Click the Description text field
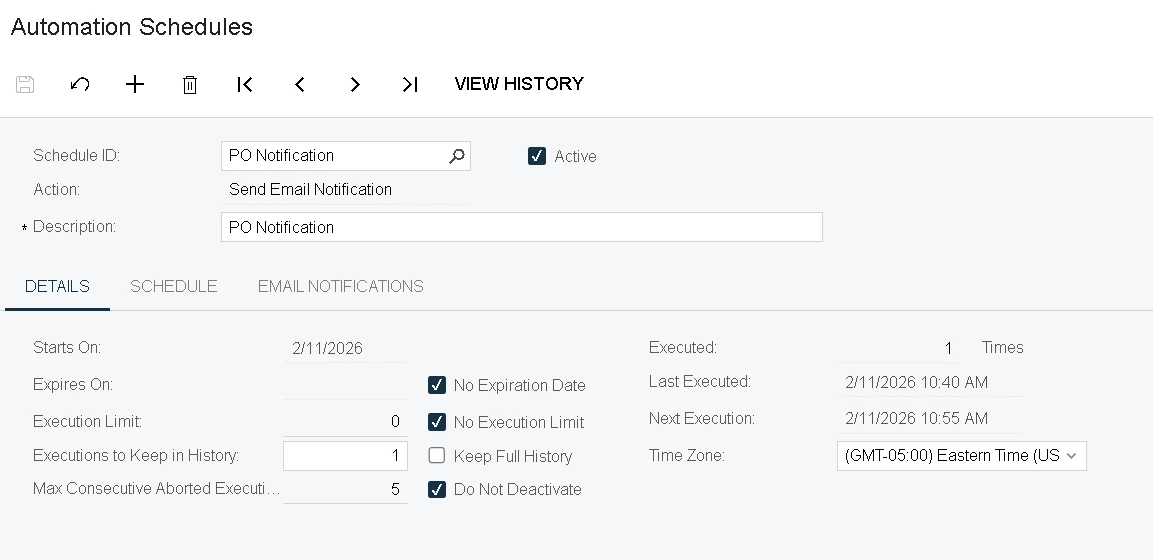 521,227
